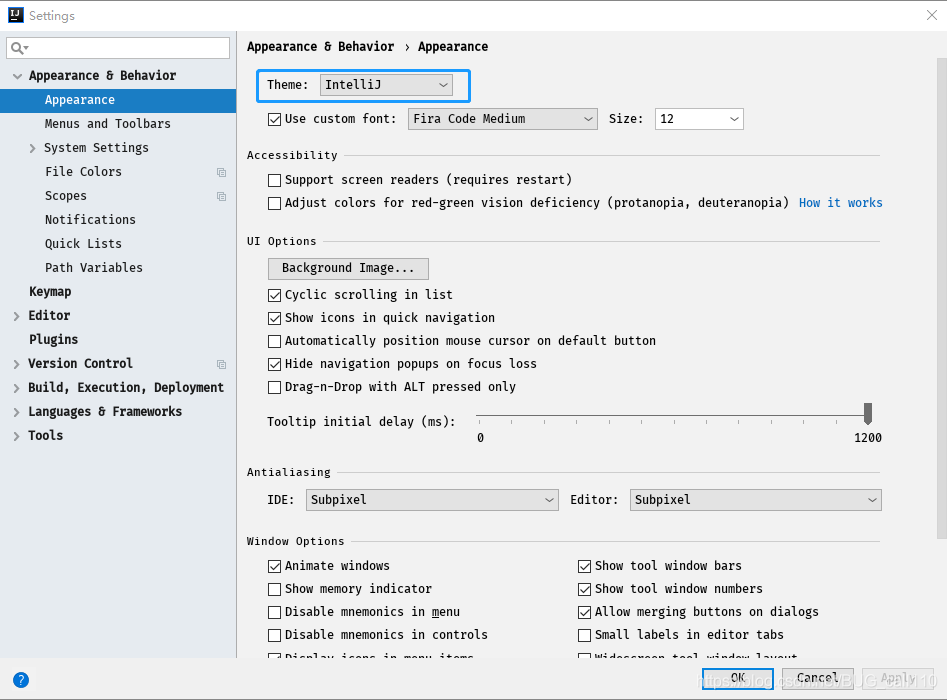Click the Appearance & Behavior breadcrumb

(x=320, y=46)
